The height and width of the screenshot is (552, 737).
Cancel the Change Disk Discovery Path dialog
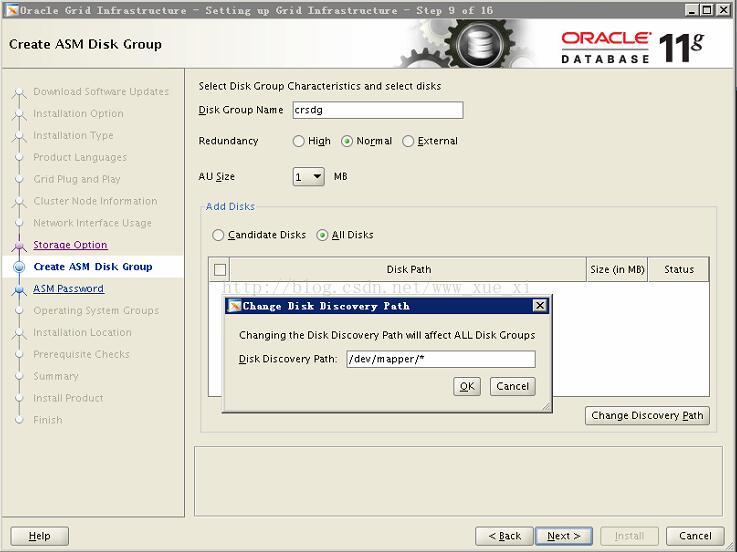512,386
